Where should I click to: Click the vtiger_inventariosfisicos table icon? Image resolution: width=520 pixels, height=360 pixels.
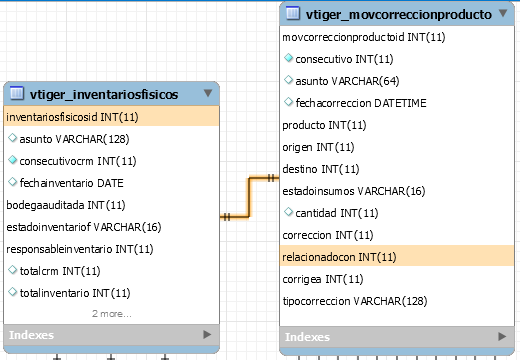[17, 93]
